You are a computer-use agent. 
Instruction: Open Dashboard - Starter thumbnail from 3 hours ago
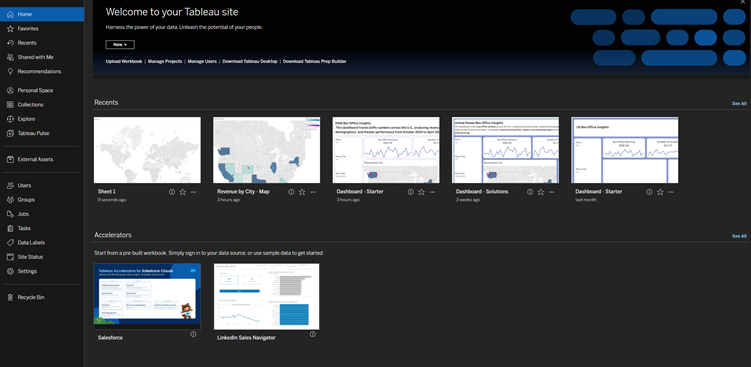point(386,150)
